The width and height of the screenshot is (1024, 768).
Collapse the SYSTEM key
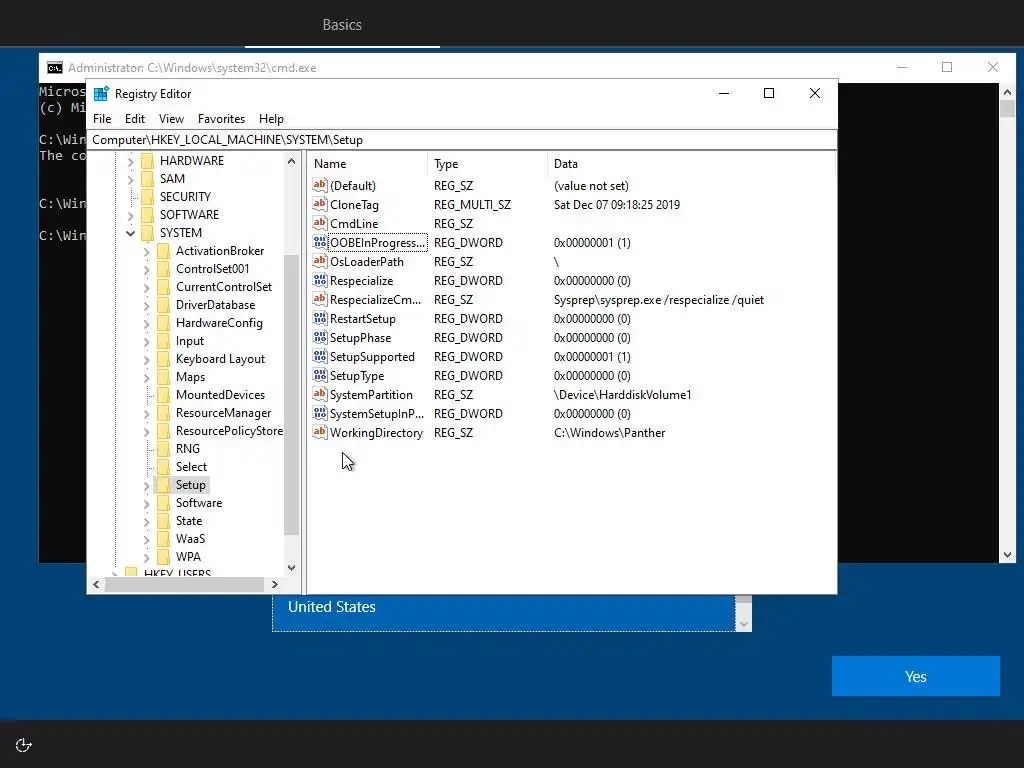click(x=130, y=233)
